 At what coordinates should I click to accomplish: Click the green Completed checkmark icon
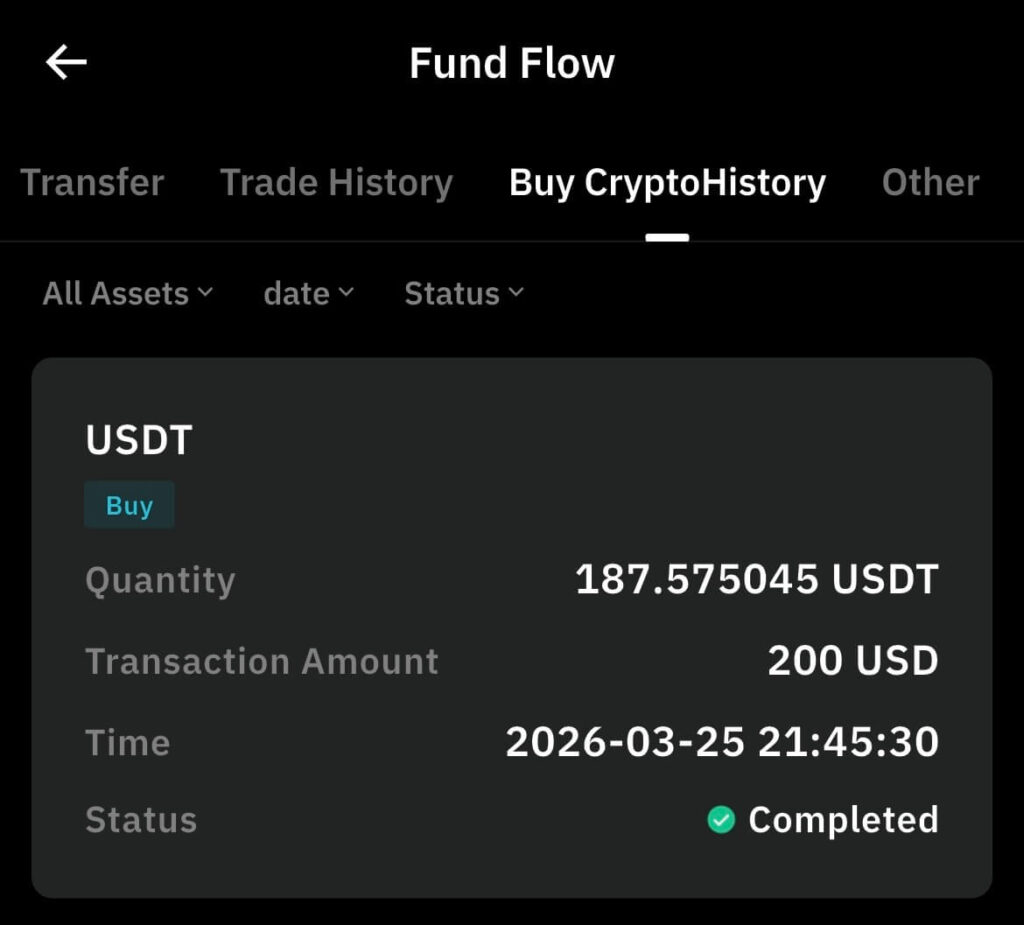click(x=721, y=820)
